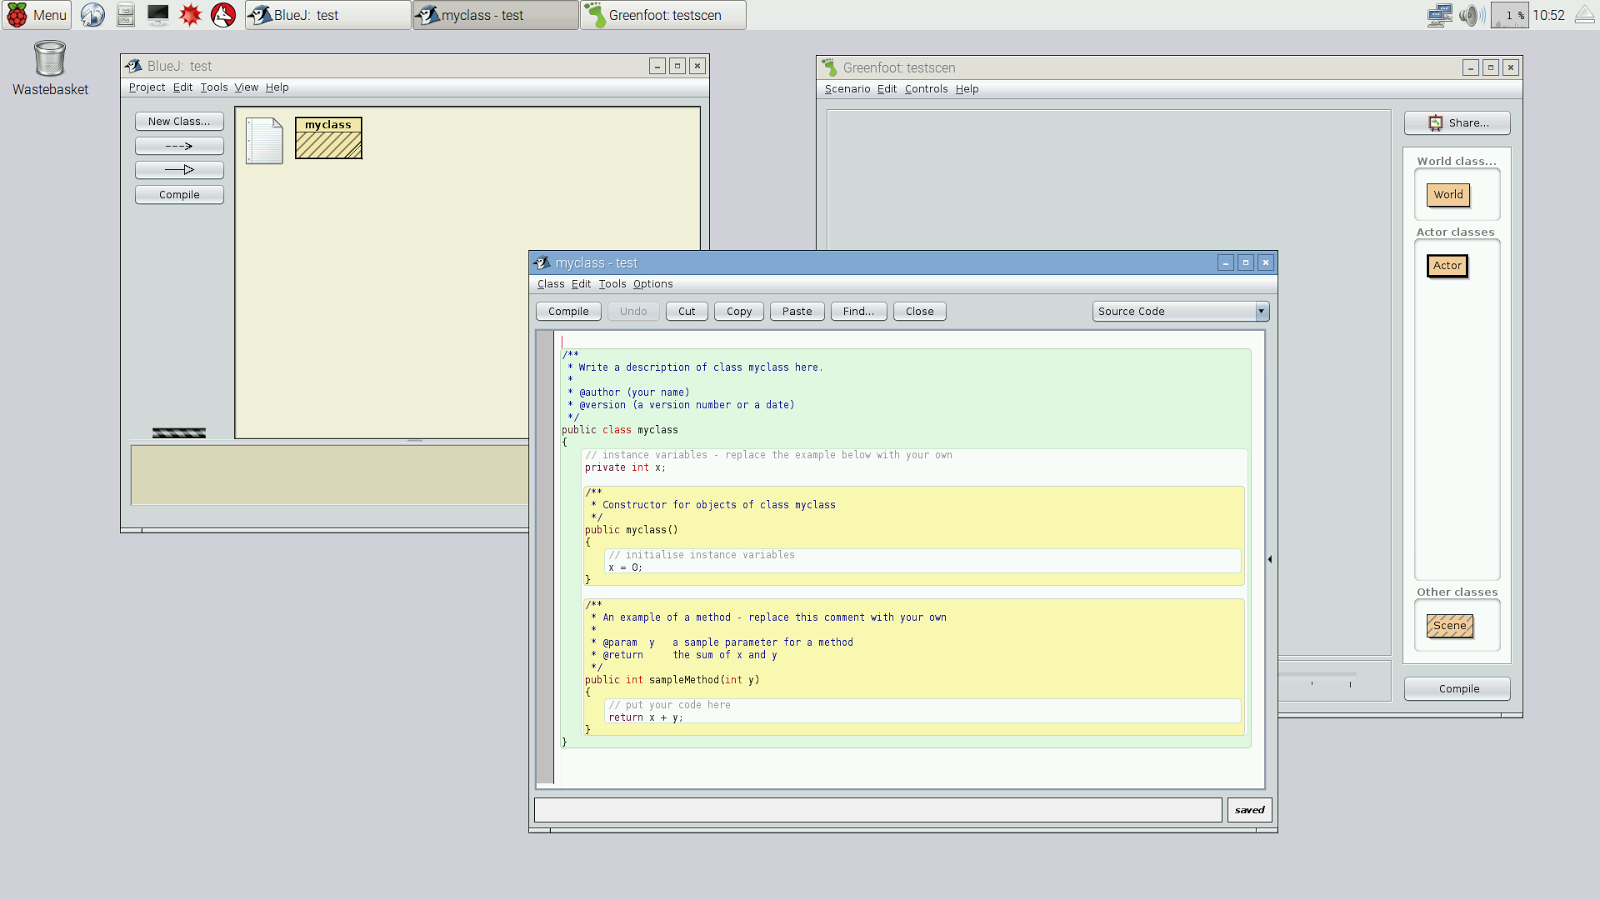
Task: Toggle the editor side panel arrow
Action: 1270,559
